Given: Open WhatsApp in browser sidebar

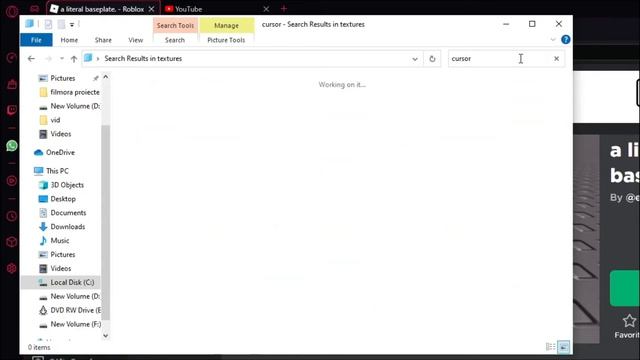Looking at the screenshot, I should click(12, 146).
